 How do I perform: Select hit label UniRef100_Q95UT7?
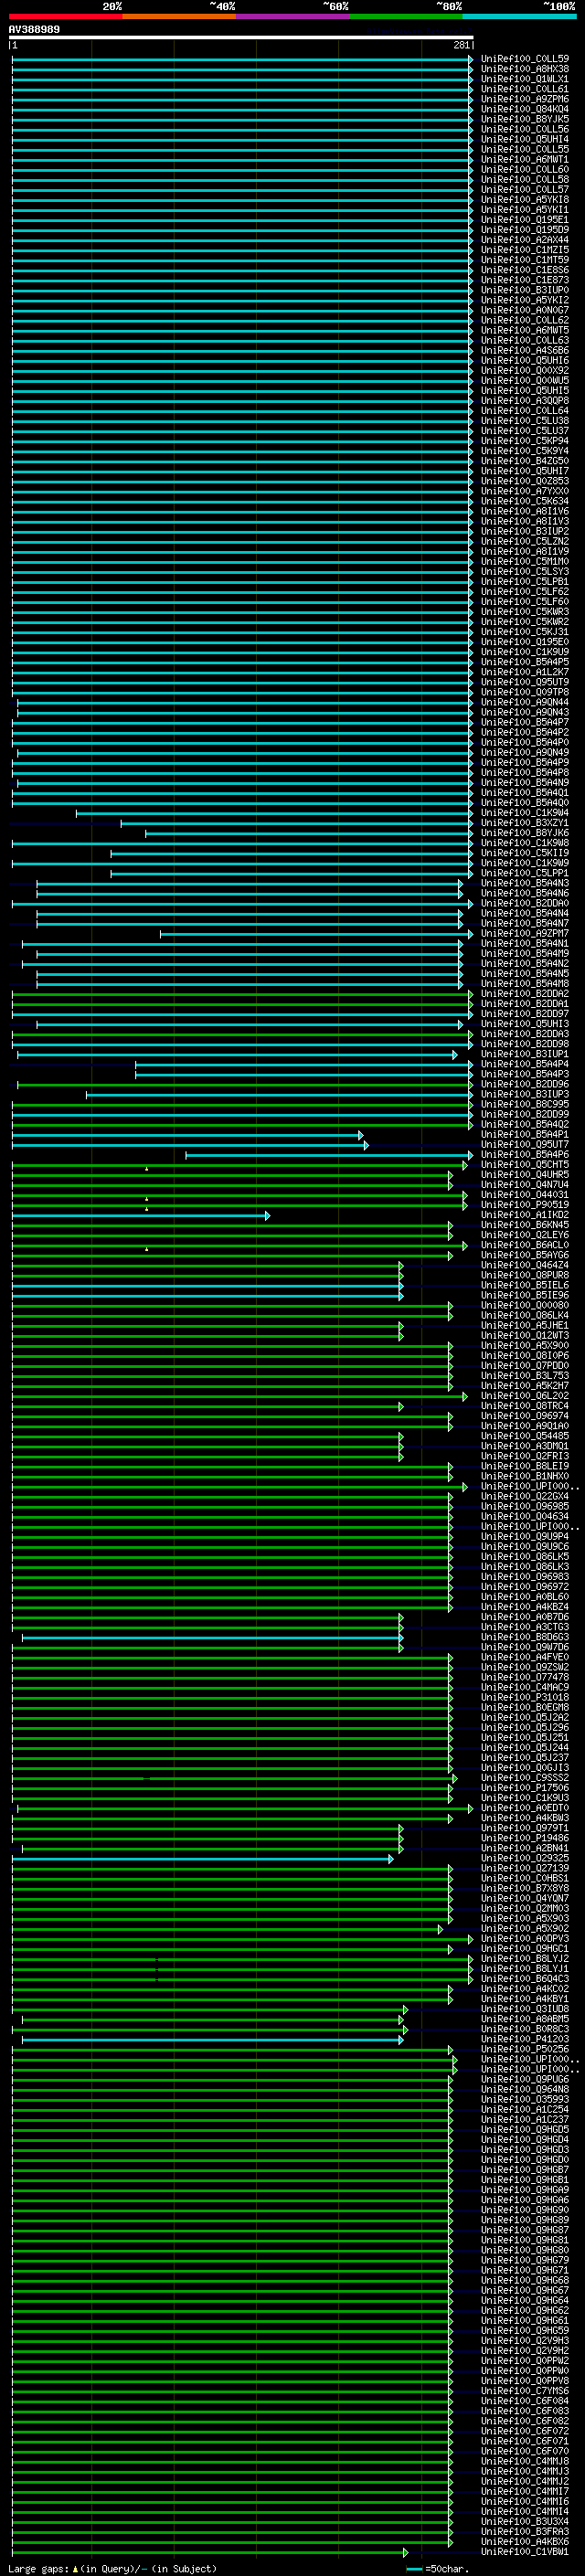(525, 1146)
